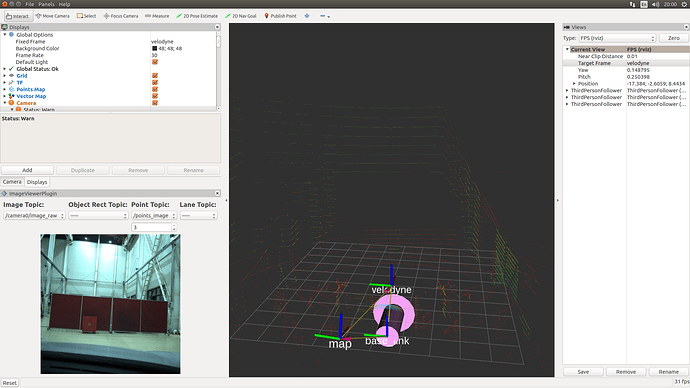Image resolution: width=690 pixels, height=388 pixels.
Task: Activate the Measure tool
Action: point(157,16)
